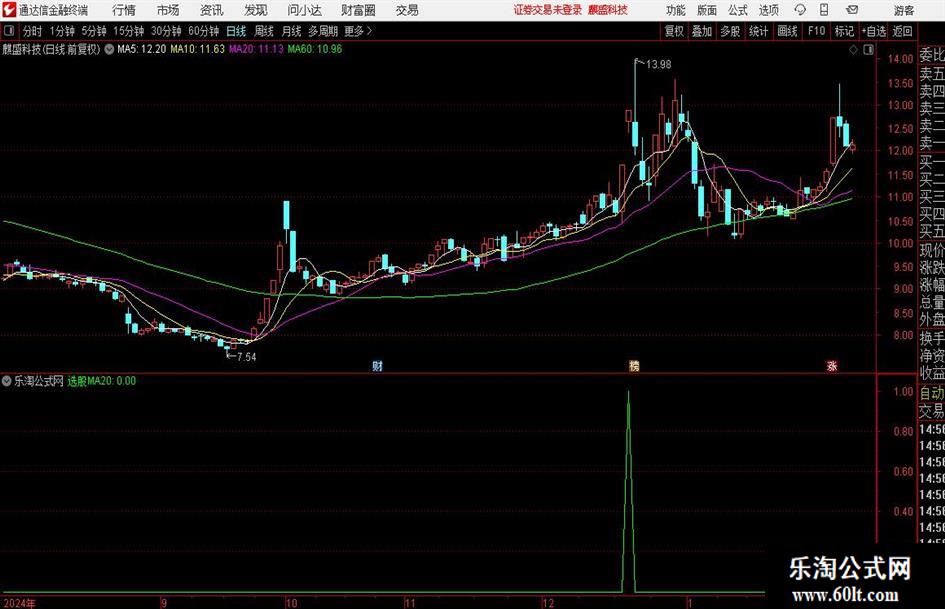Click the month 10 tick on the time axis
Screen dimensions: 945x609
point(291,603)
